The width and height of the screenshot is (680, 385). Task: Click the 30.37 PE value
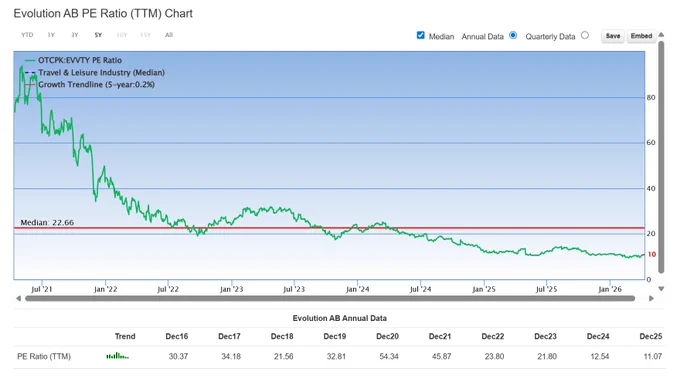[178, 356]
